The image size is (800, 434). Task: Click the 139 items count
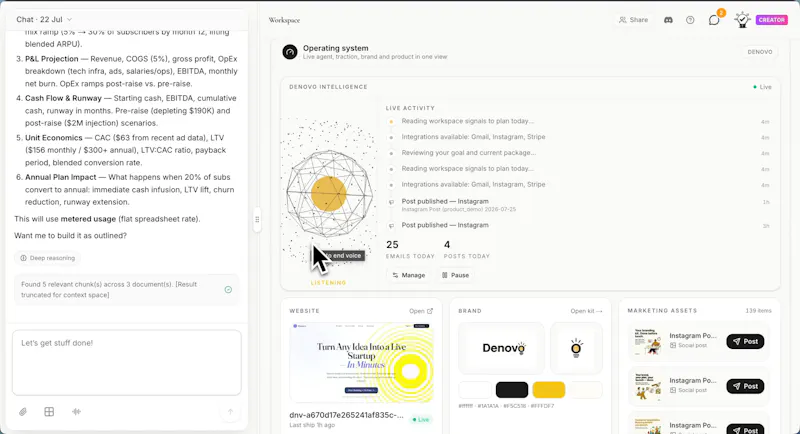point(758,311)
